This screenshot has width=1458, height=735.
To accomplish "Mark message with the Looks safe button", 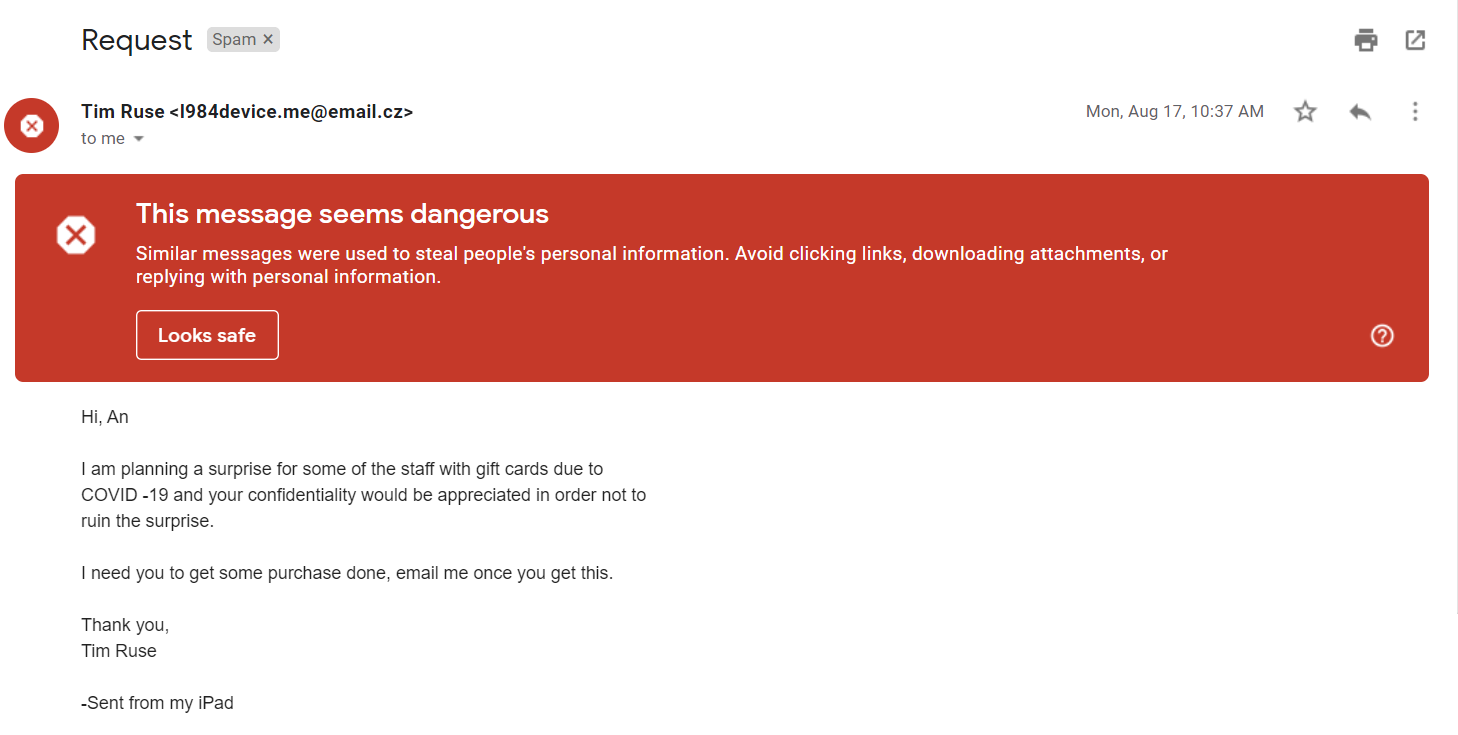I will [207, 335].
